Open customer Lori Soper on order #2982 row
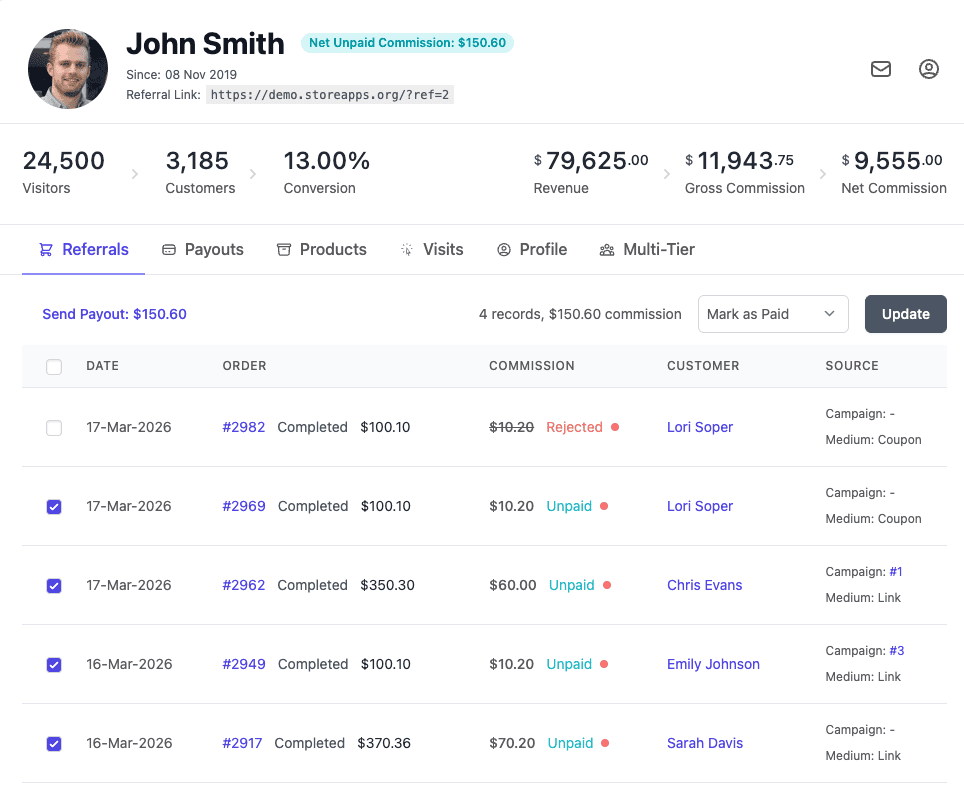Image resolution: width=964 pixels, height=789 pixels. 700,427
